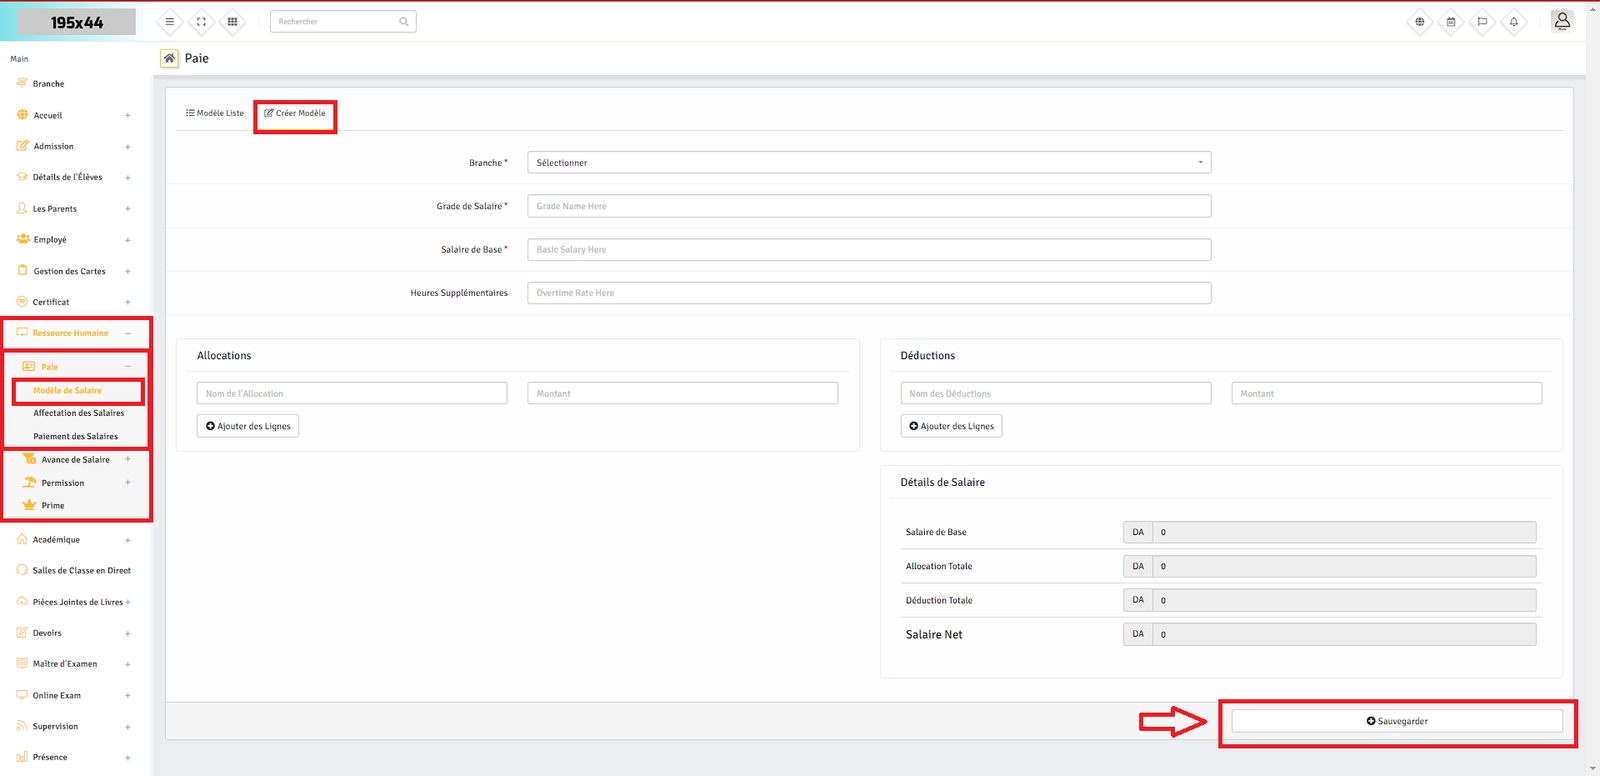Click the flag icon in header
The width and height of the screenshot is (1600, 776).
pos(1482,22)
